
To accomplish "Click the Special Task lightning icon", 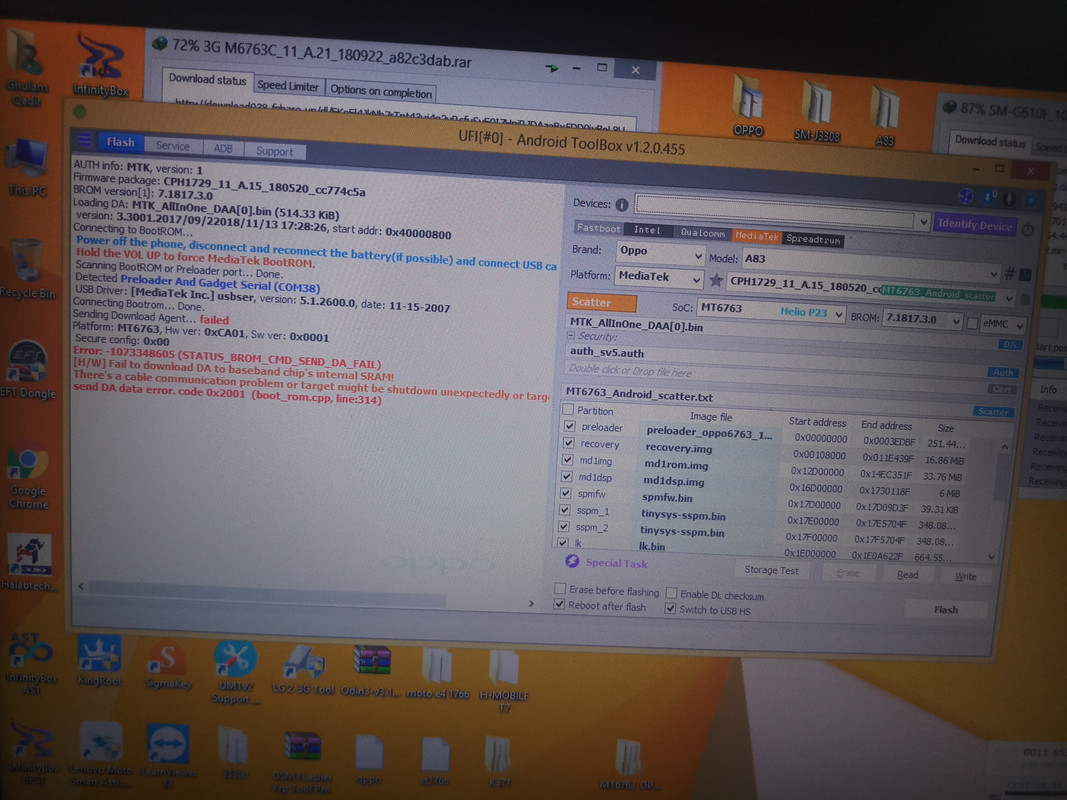I will 572,562.
